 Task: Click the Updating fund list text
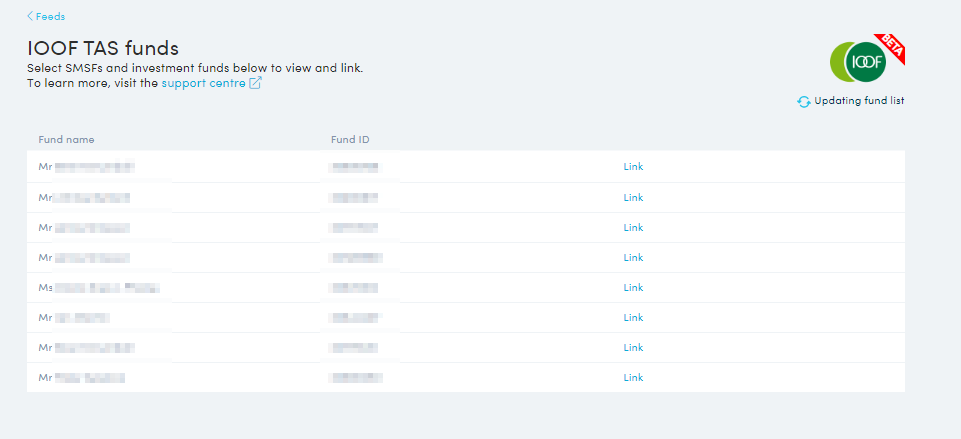[859, 101]
